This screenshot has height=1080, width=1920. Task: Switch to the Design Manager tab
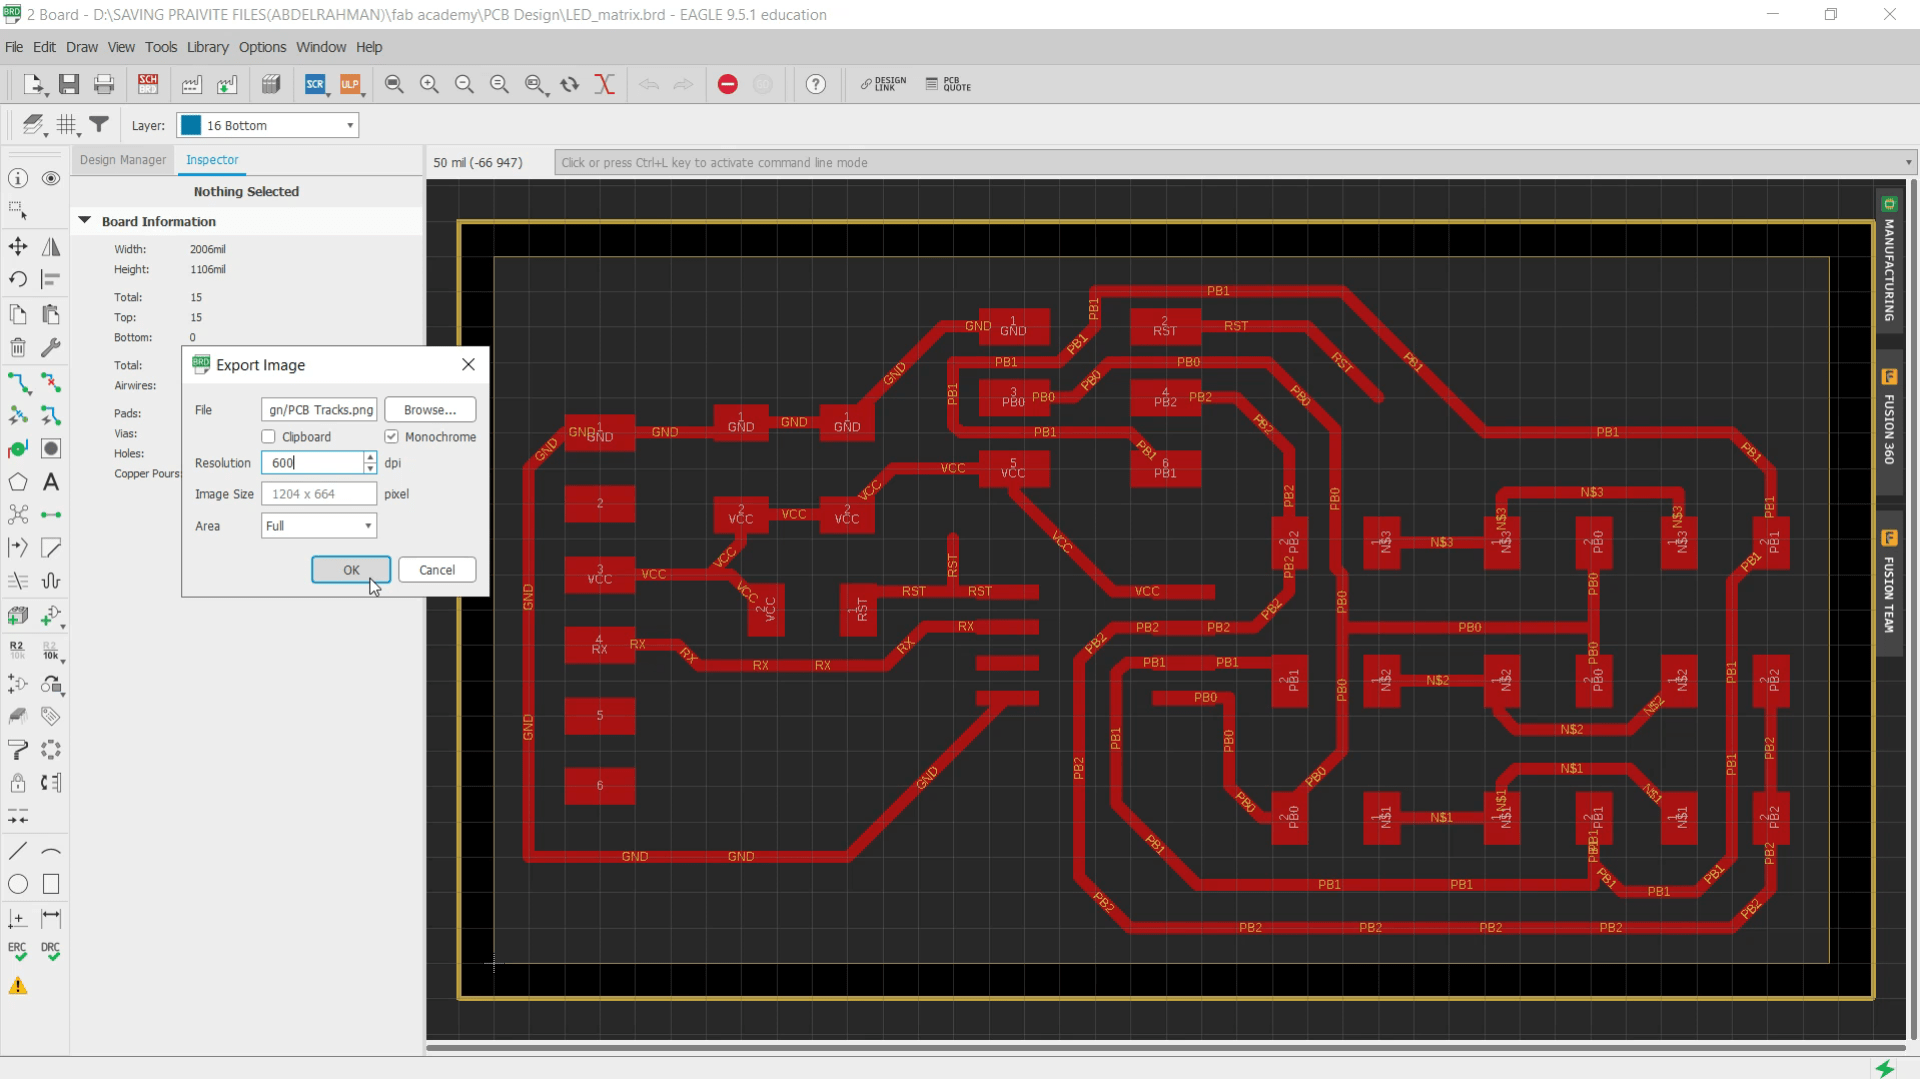click(122, 160)
